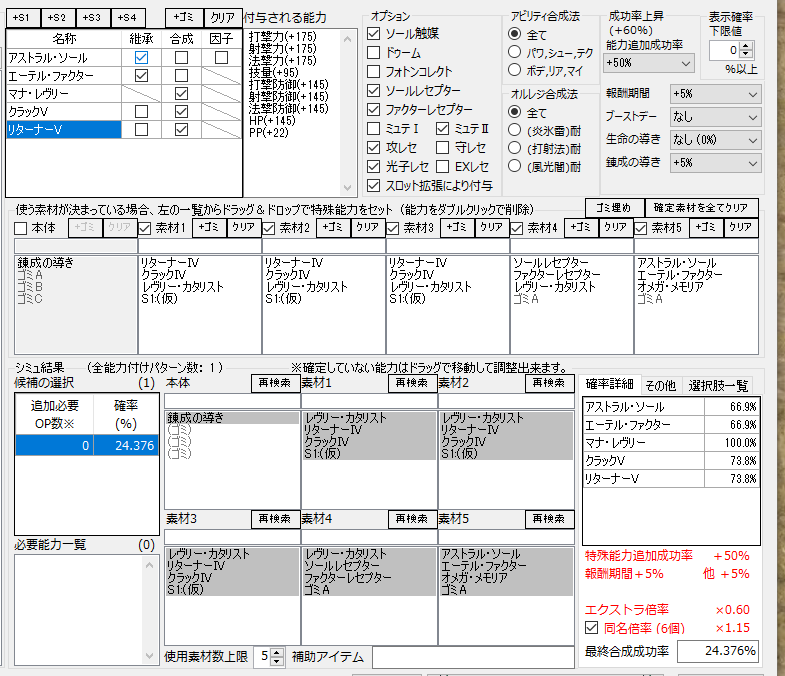Select アストラル・ソール in 素材5 input box
Image resolution: width=785 pixels, height=676 pixels.
click(676, 263)
